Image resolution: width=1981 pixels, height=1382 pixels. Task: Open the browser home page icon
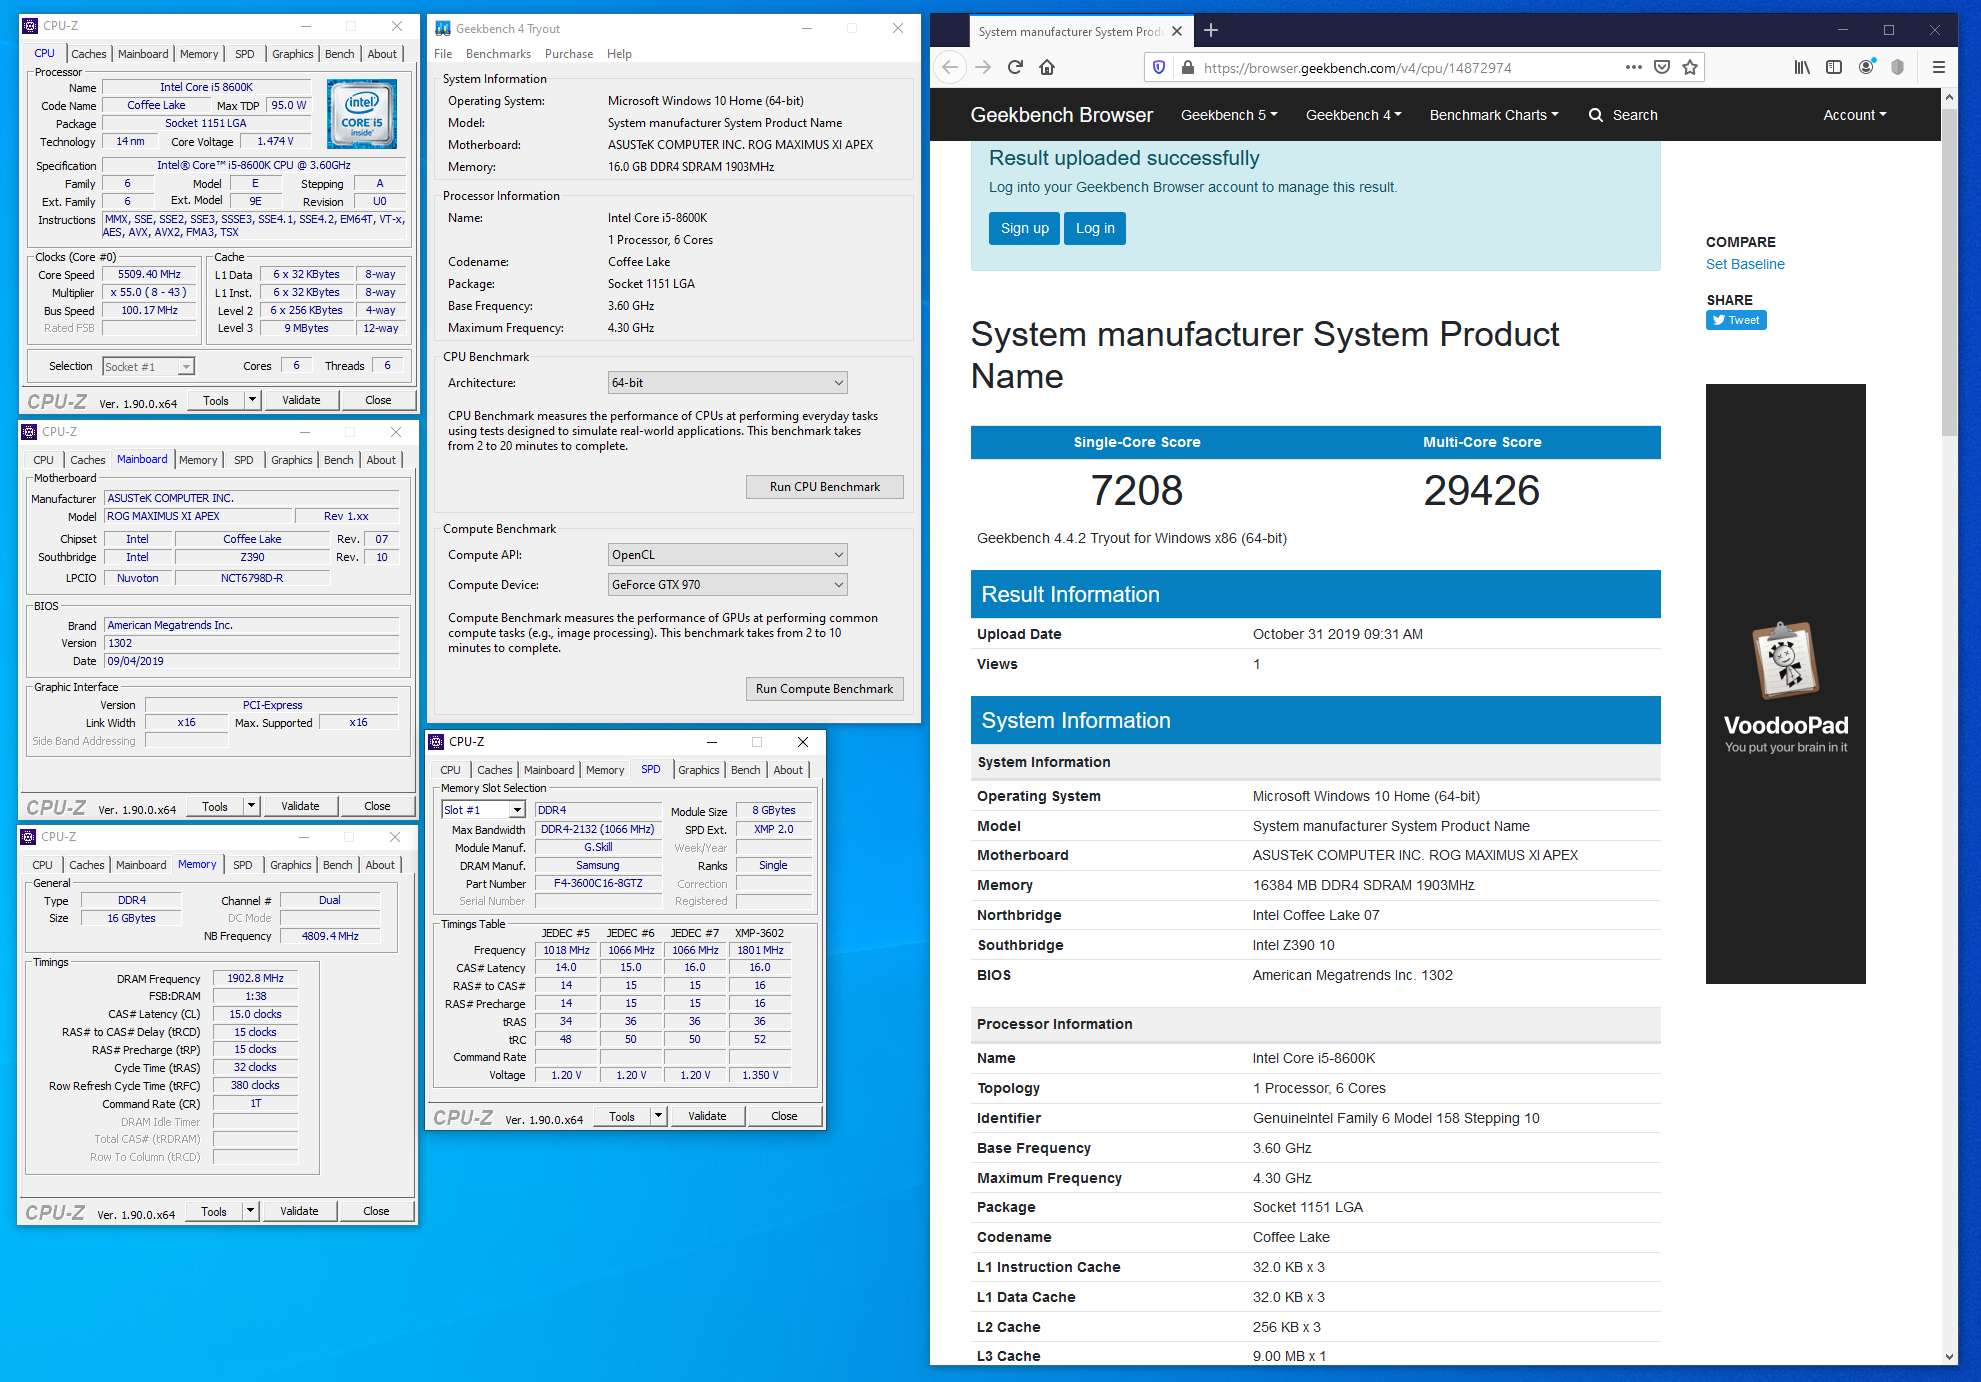(1047, 67)
